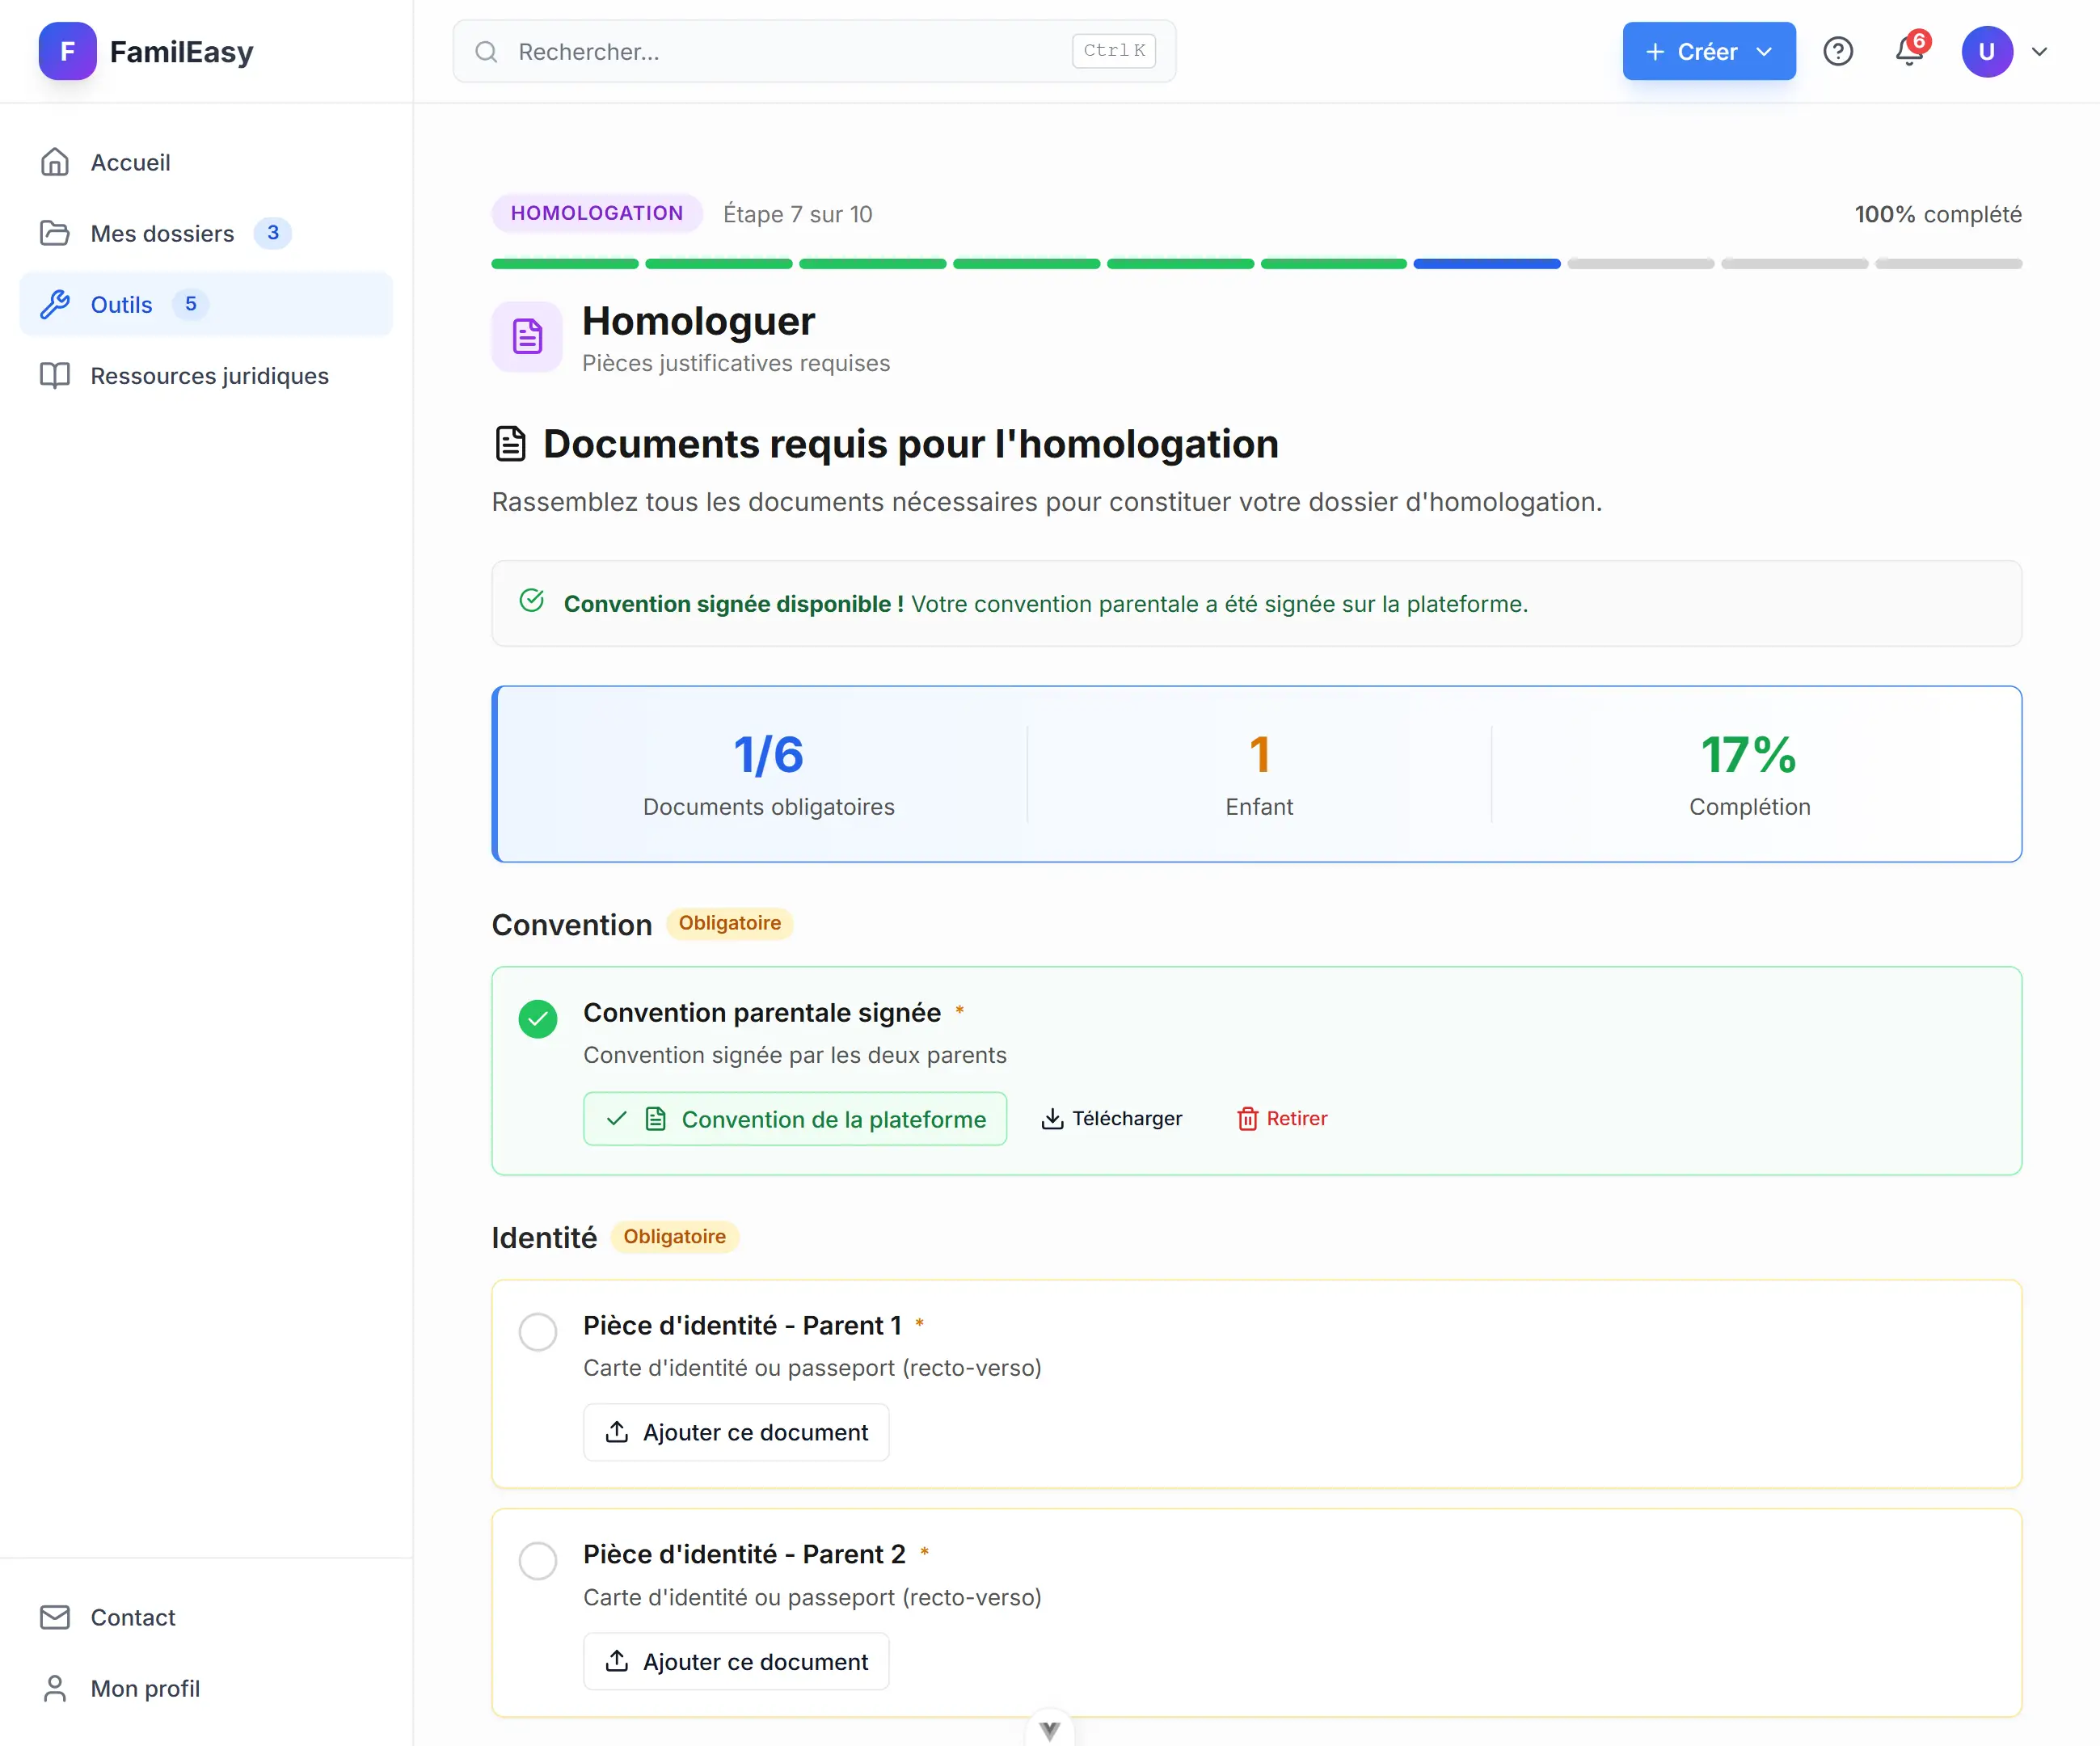This screenshot has height=1746, width=2100.
Task: Check the Pièce d'identité - Parent 2 circle
Action: pyautogui.click(x=538, y=1561)
